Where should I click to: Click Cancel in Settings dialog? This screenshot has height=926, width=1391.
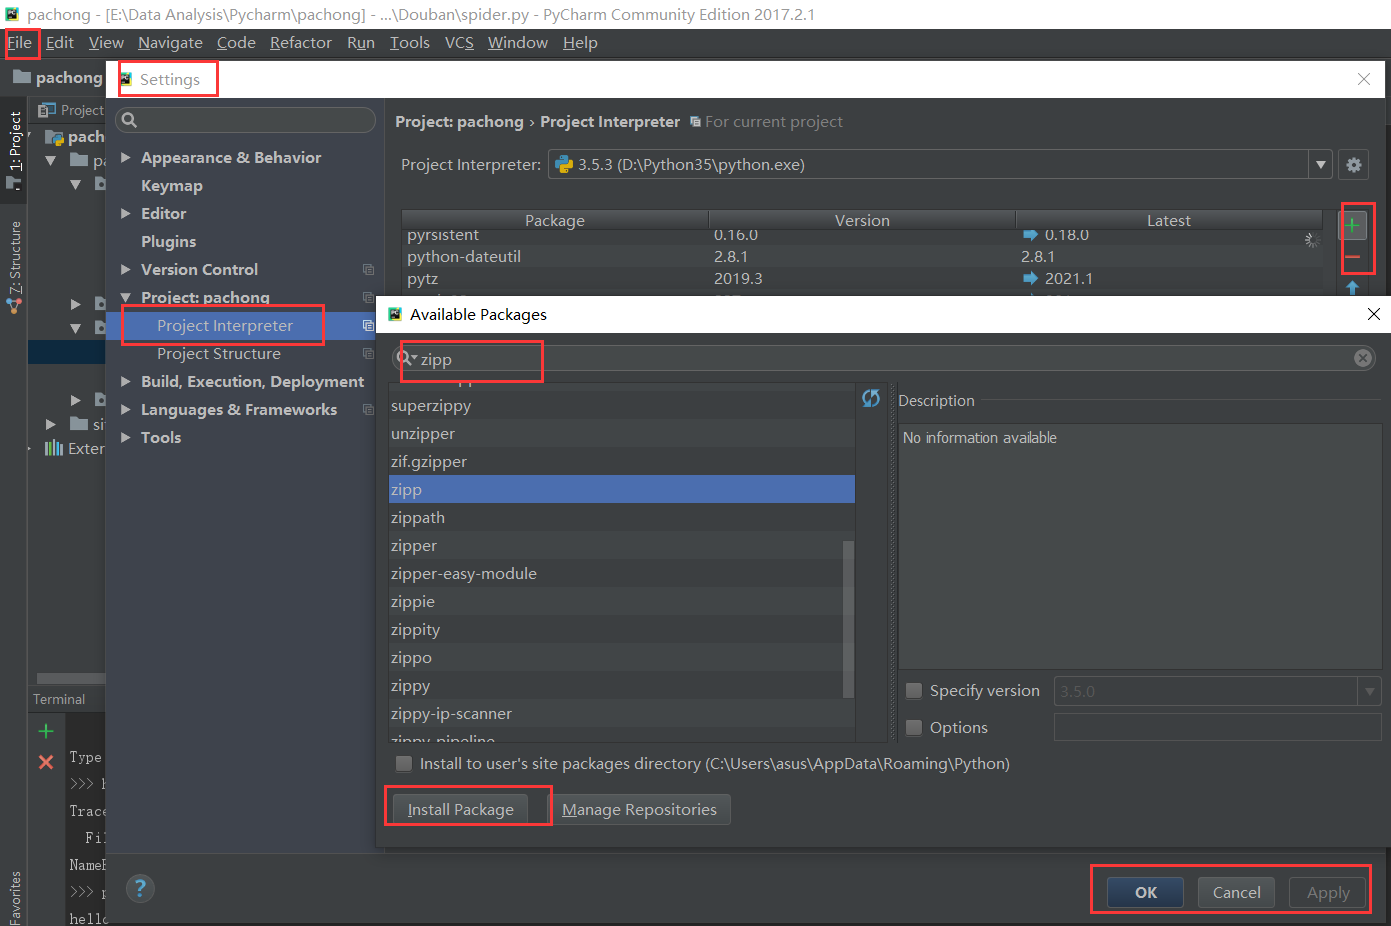click(1236, 893)
